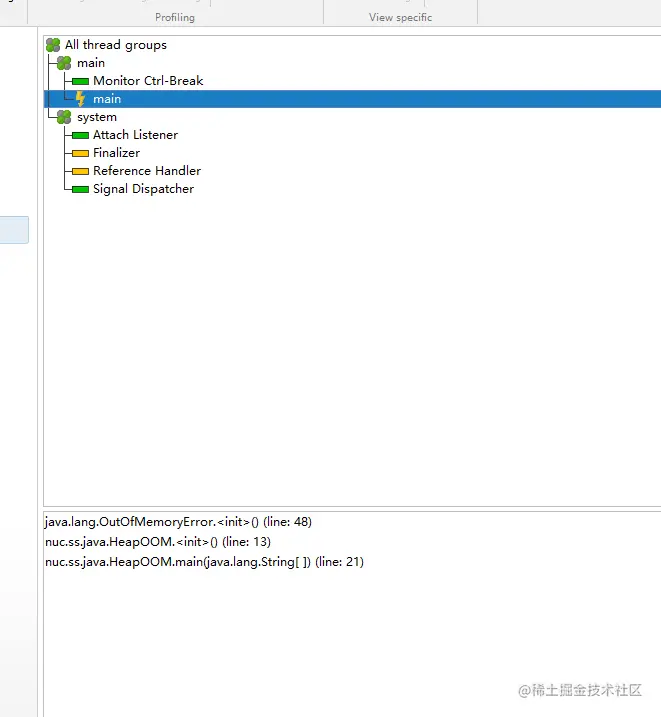Click the green Monitor Ctrl-Break thread icon

(80, 81)
